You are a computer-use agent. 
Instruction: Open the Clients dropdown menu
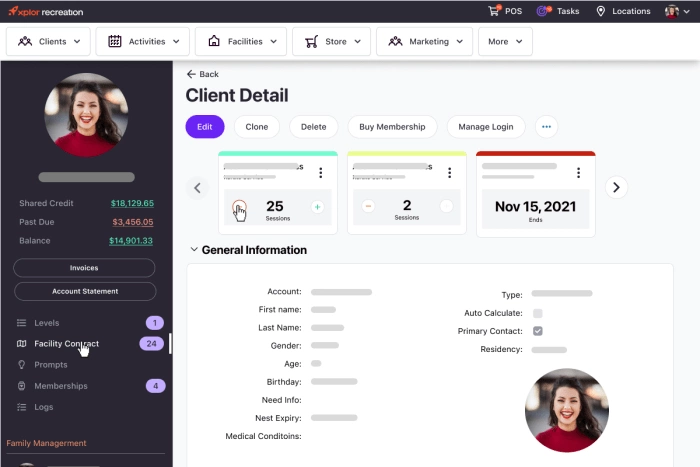49,42
